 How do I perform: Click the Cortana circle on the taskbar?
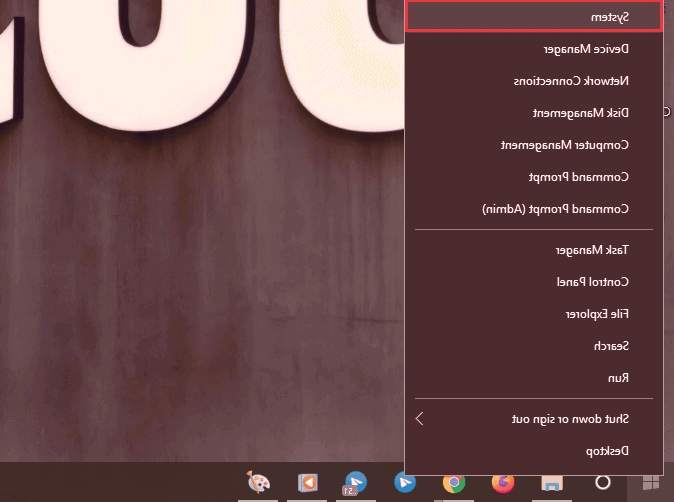(603, 483)
